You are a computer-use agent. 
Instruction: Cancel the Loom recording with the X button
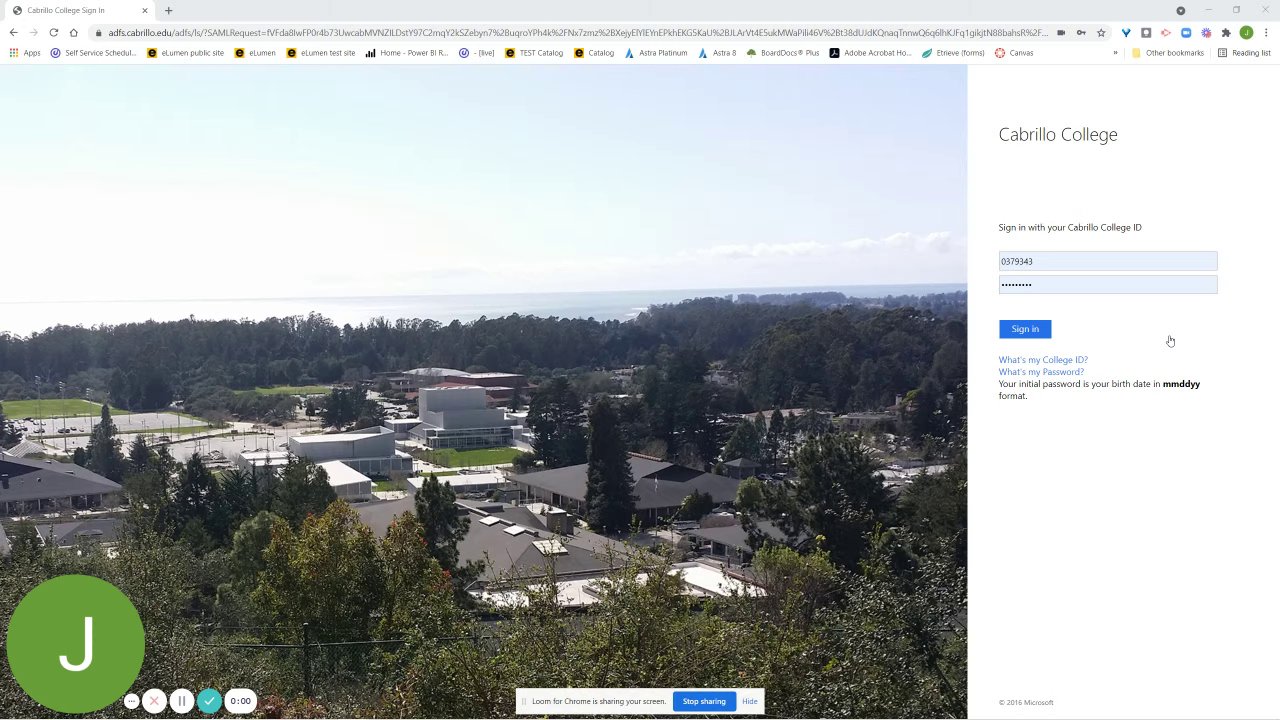tap(154, 701)
